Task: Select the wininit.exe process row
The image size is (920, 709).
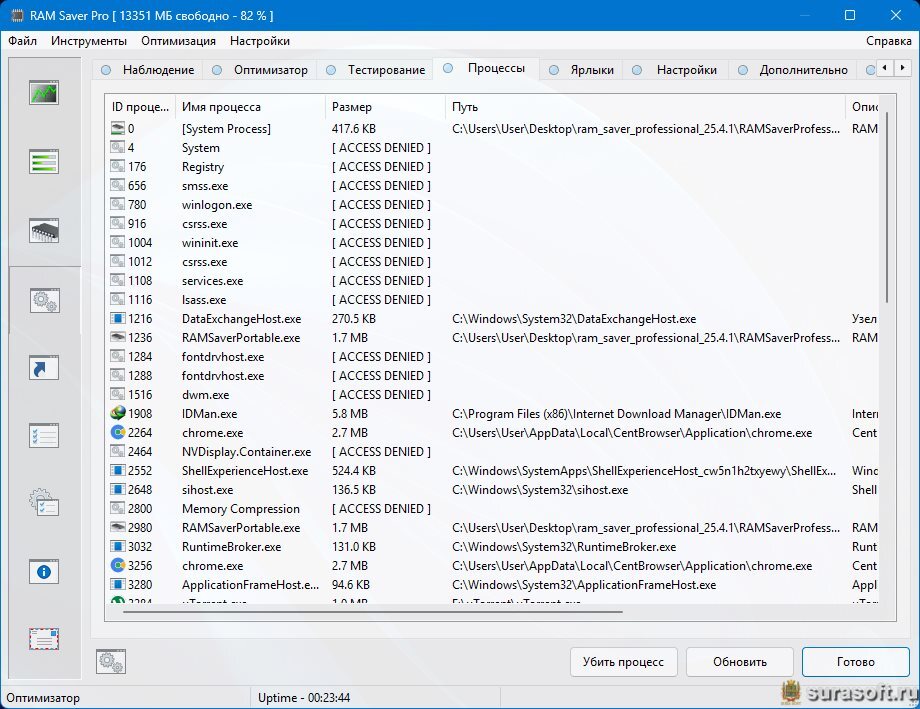Action: pos(492,242)
